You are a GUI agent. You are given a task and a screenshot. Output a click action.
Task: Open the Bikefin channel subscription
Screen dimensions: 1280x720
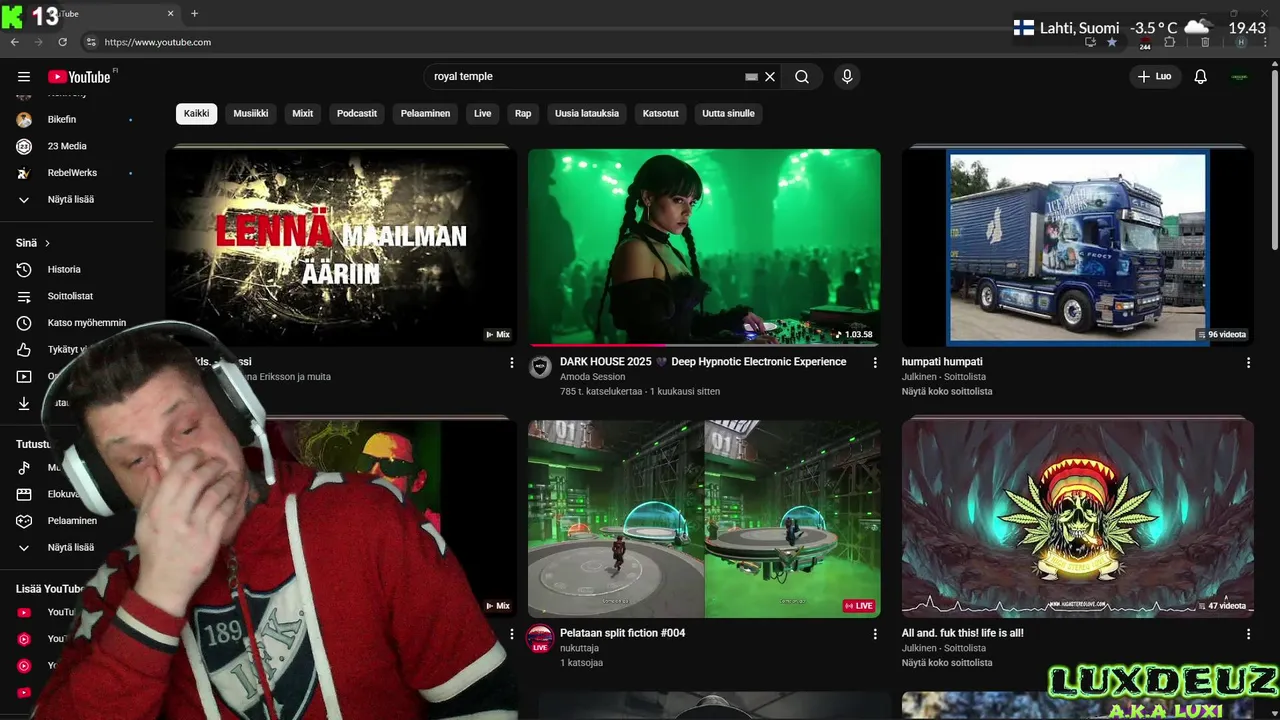click(x=62, y=120)
